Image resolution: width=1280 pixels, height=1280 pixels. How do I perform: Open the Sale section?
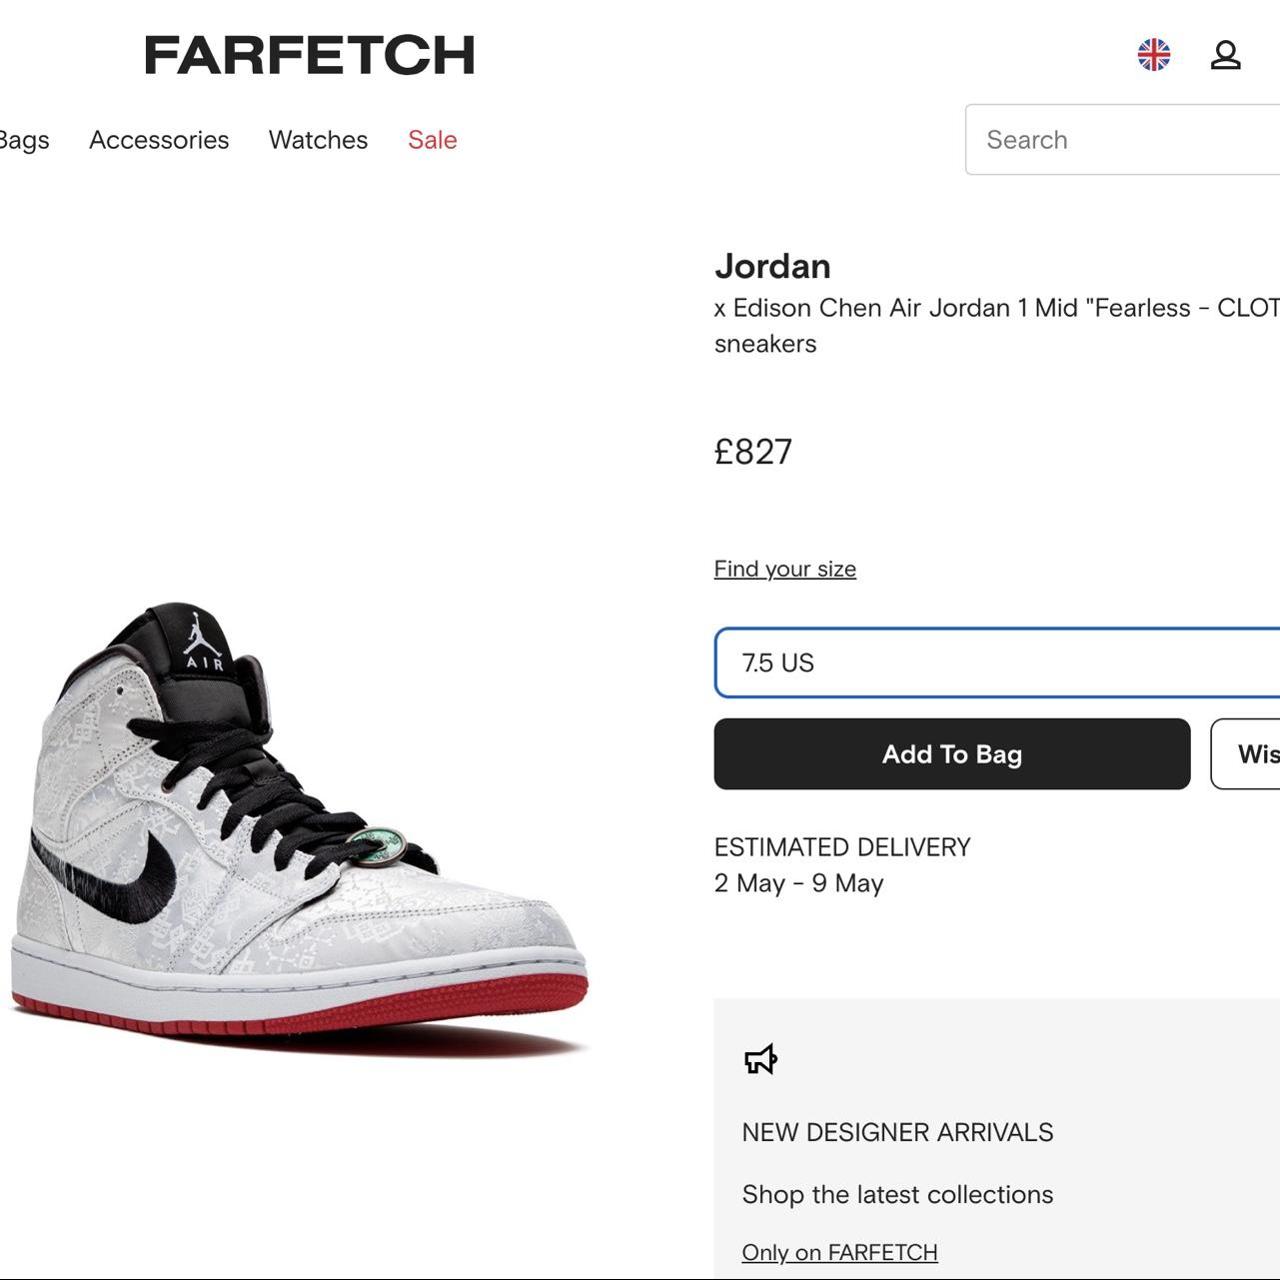(432, 140)
